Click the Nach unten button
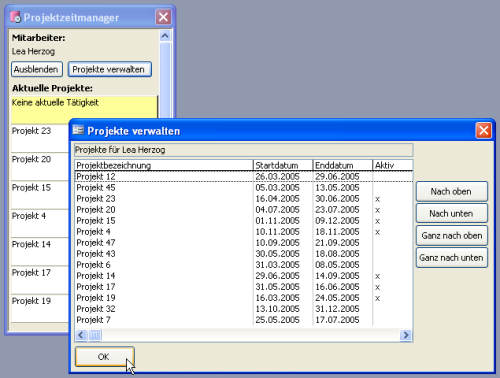Image resolution: width=500 pixels, height=378 pixels. coord(452,213)
